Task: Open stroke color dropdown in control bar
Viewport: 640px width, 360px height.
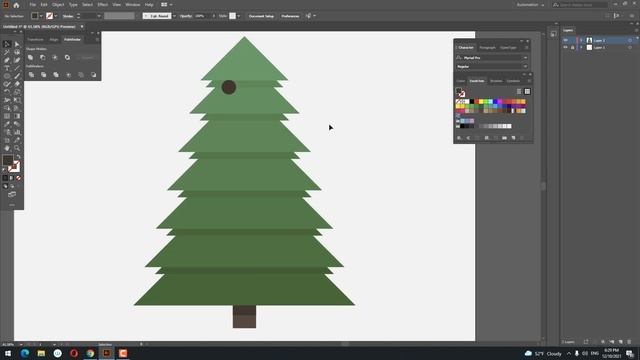Action: click(x=56, y=16)
